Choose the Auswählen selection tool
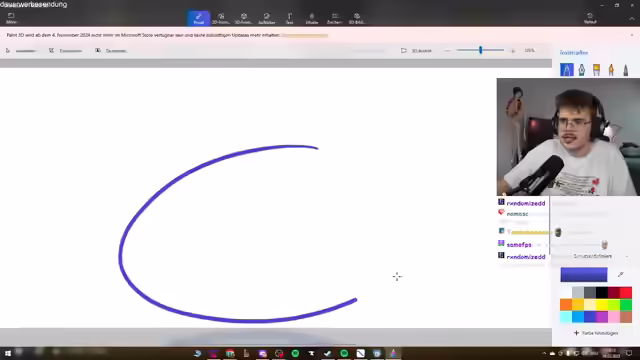This screenshot has width=640, height=360. coord(22,51)
